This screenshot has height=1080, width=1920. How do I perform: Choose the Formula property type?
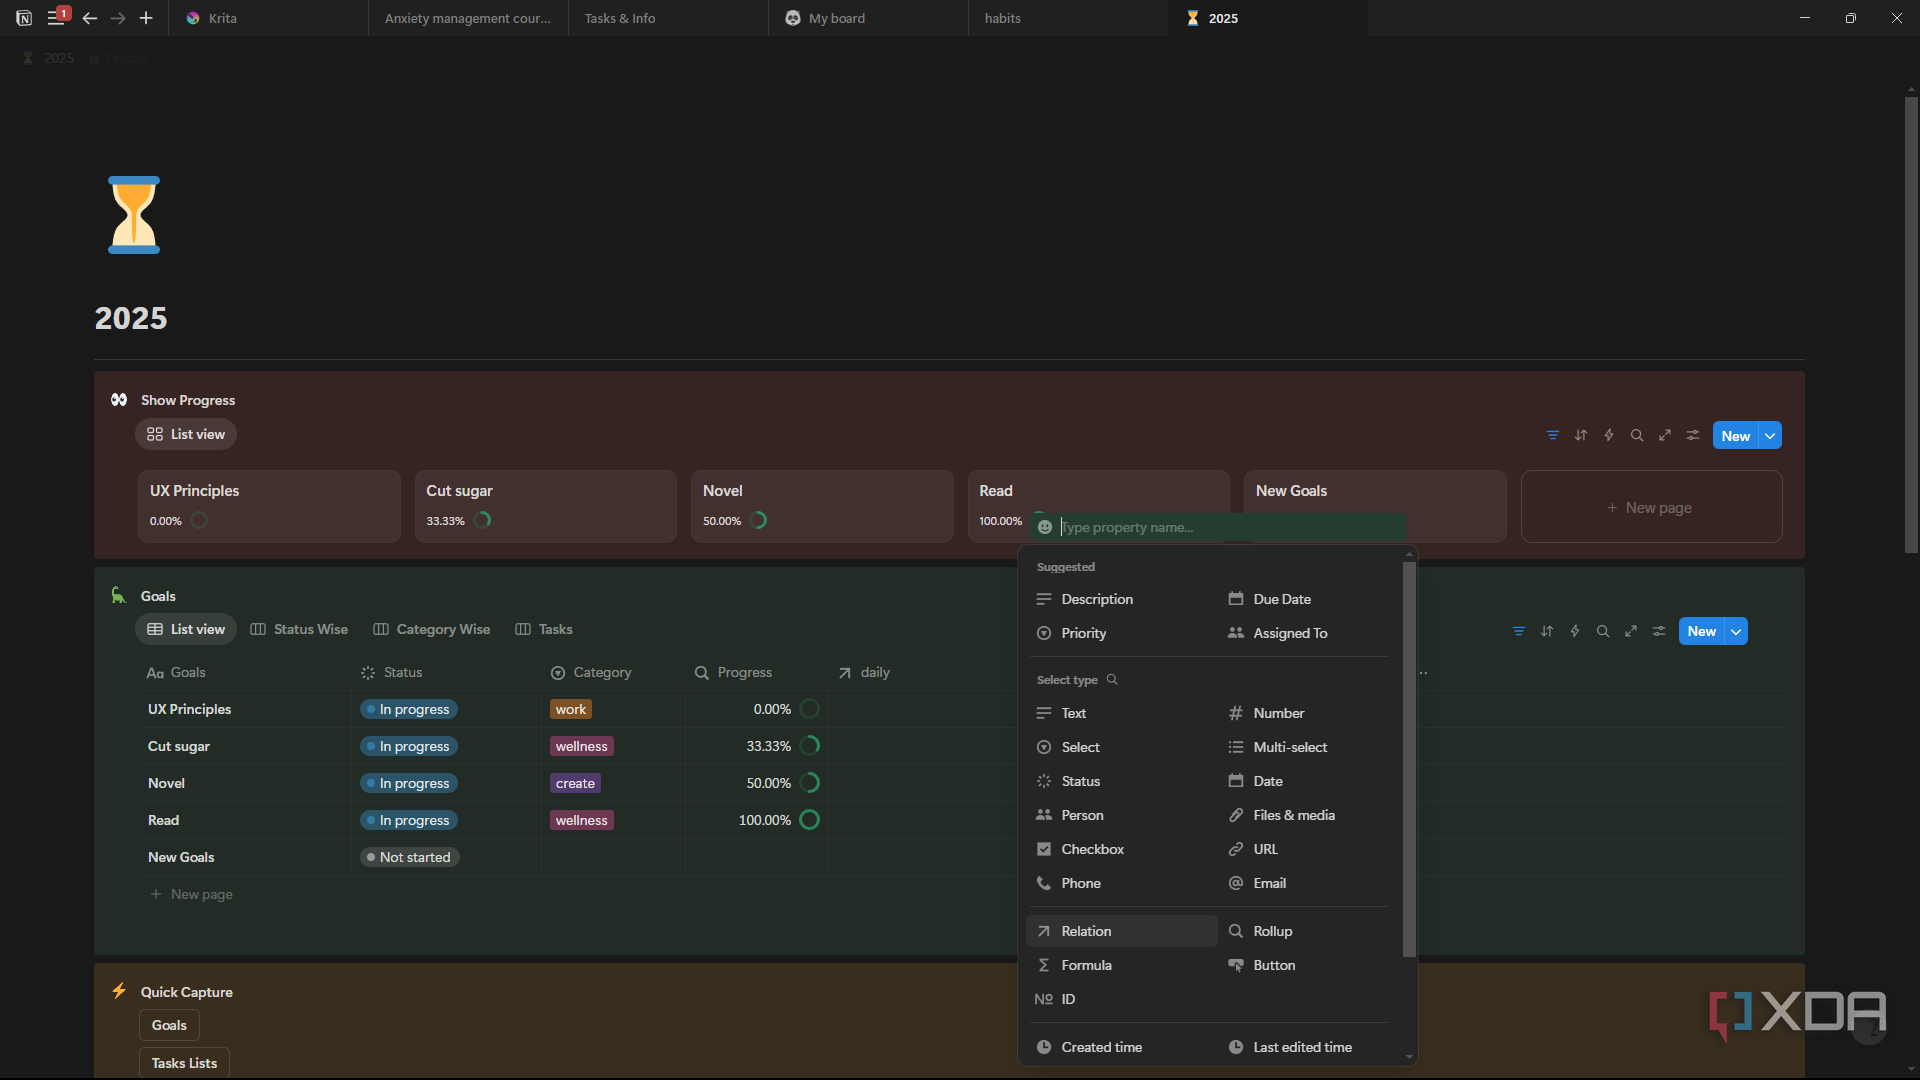tap(1122, 965)
